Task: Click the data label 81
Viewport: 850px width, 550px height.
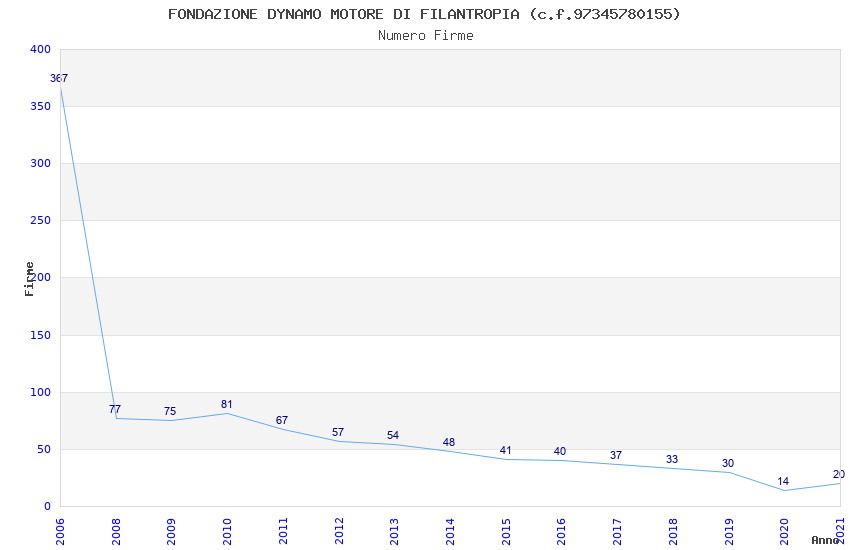Action: pos(227,404)
